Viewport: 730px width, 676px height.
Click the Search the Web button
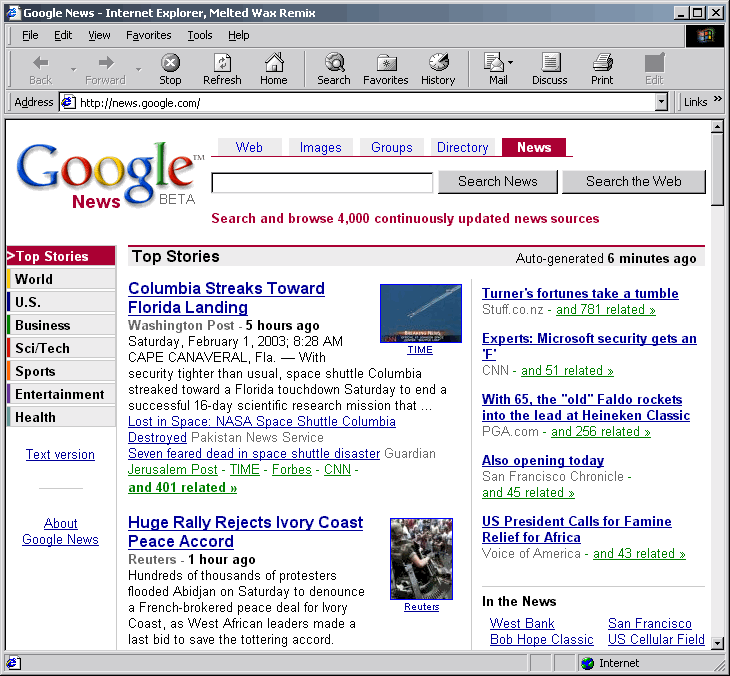(634, 182)
